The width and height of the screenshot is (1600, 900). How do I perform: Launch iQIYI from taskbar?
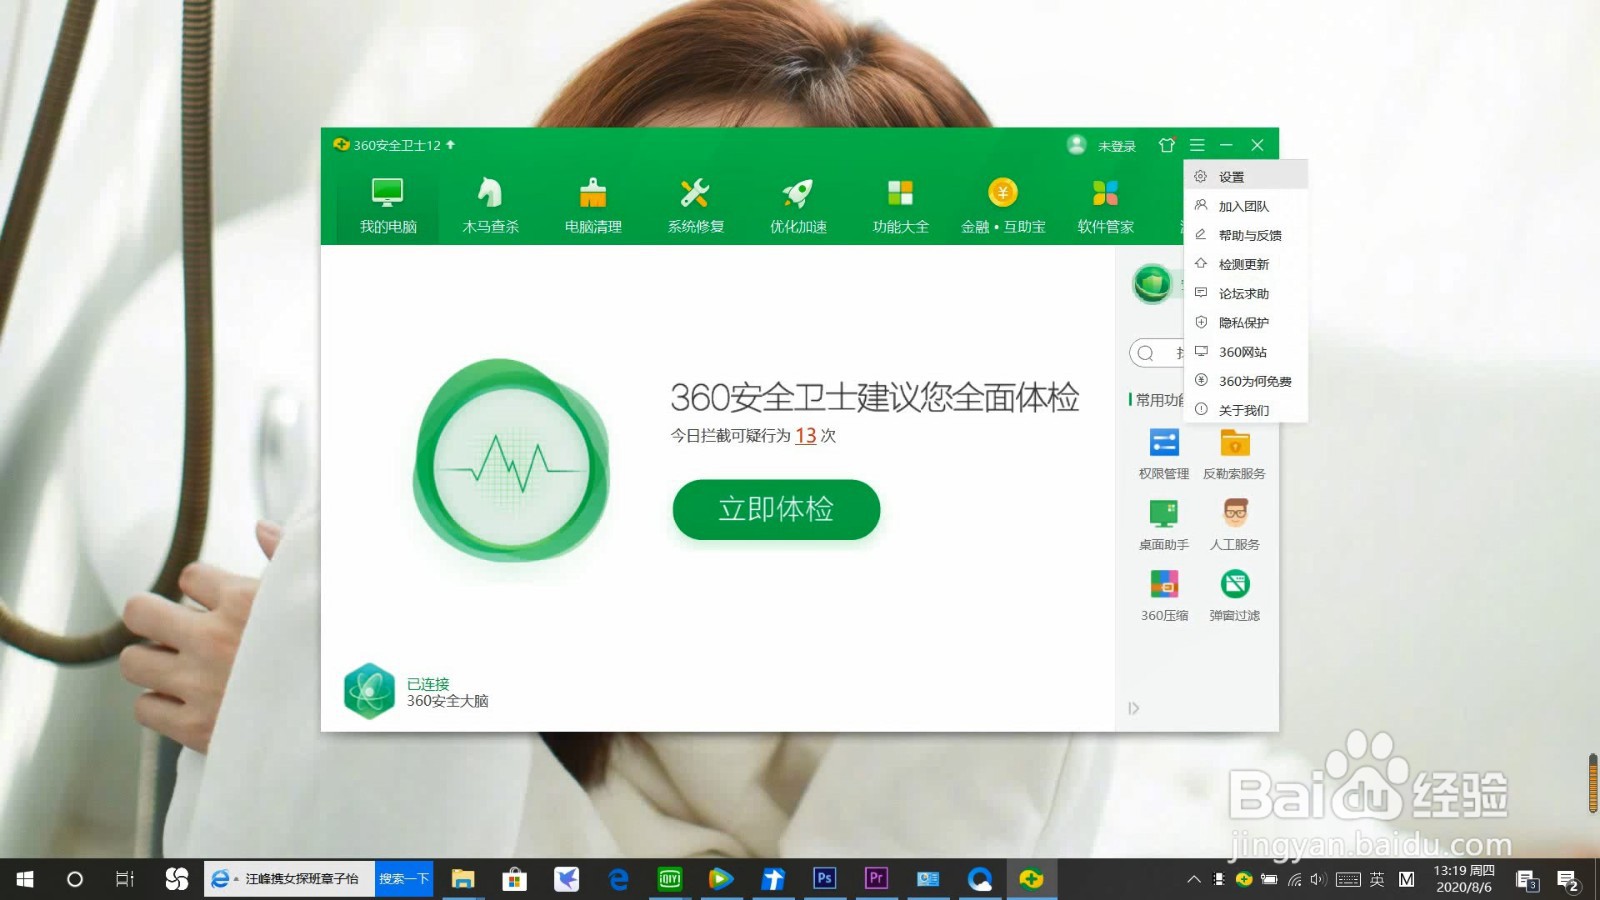pyautogui.click(x=670, y=879)
